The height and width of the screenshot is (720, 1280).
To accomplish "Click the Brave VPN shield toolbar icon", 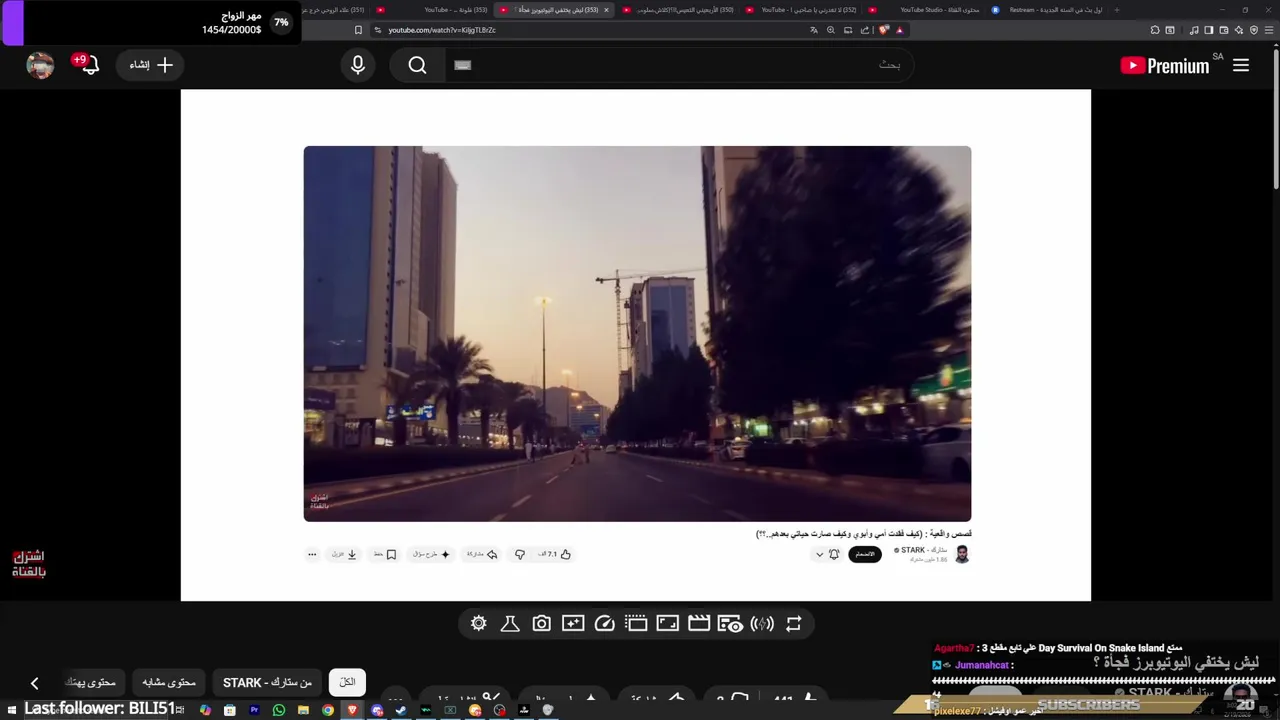I will coord(1254,30).
